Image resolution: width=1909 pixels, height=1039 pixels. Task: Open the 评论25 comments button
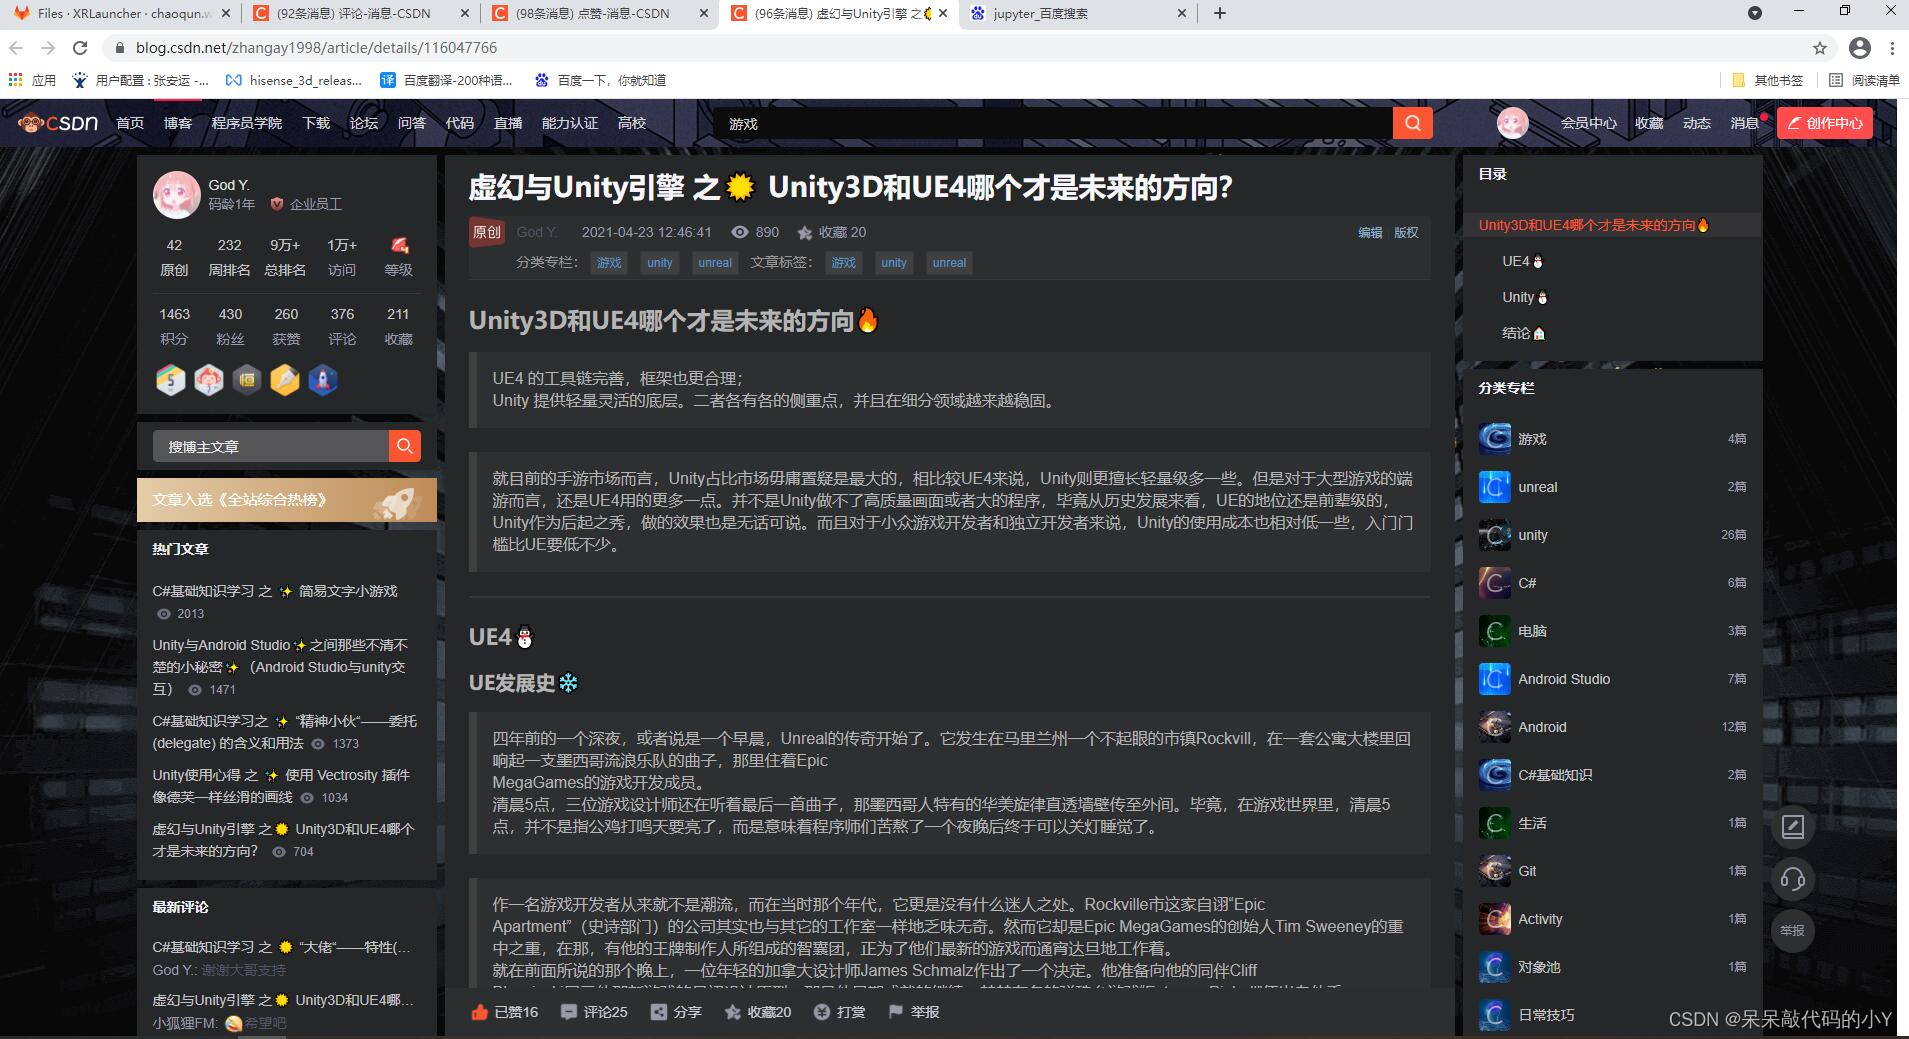pyautogui.click(x=594, y=1012)
